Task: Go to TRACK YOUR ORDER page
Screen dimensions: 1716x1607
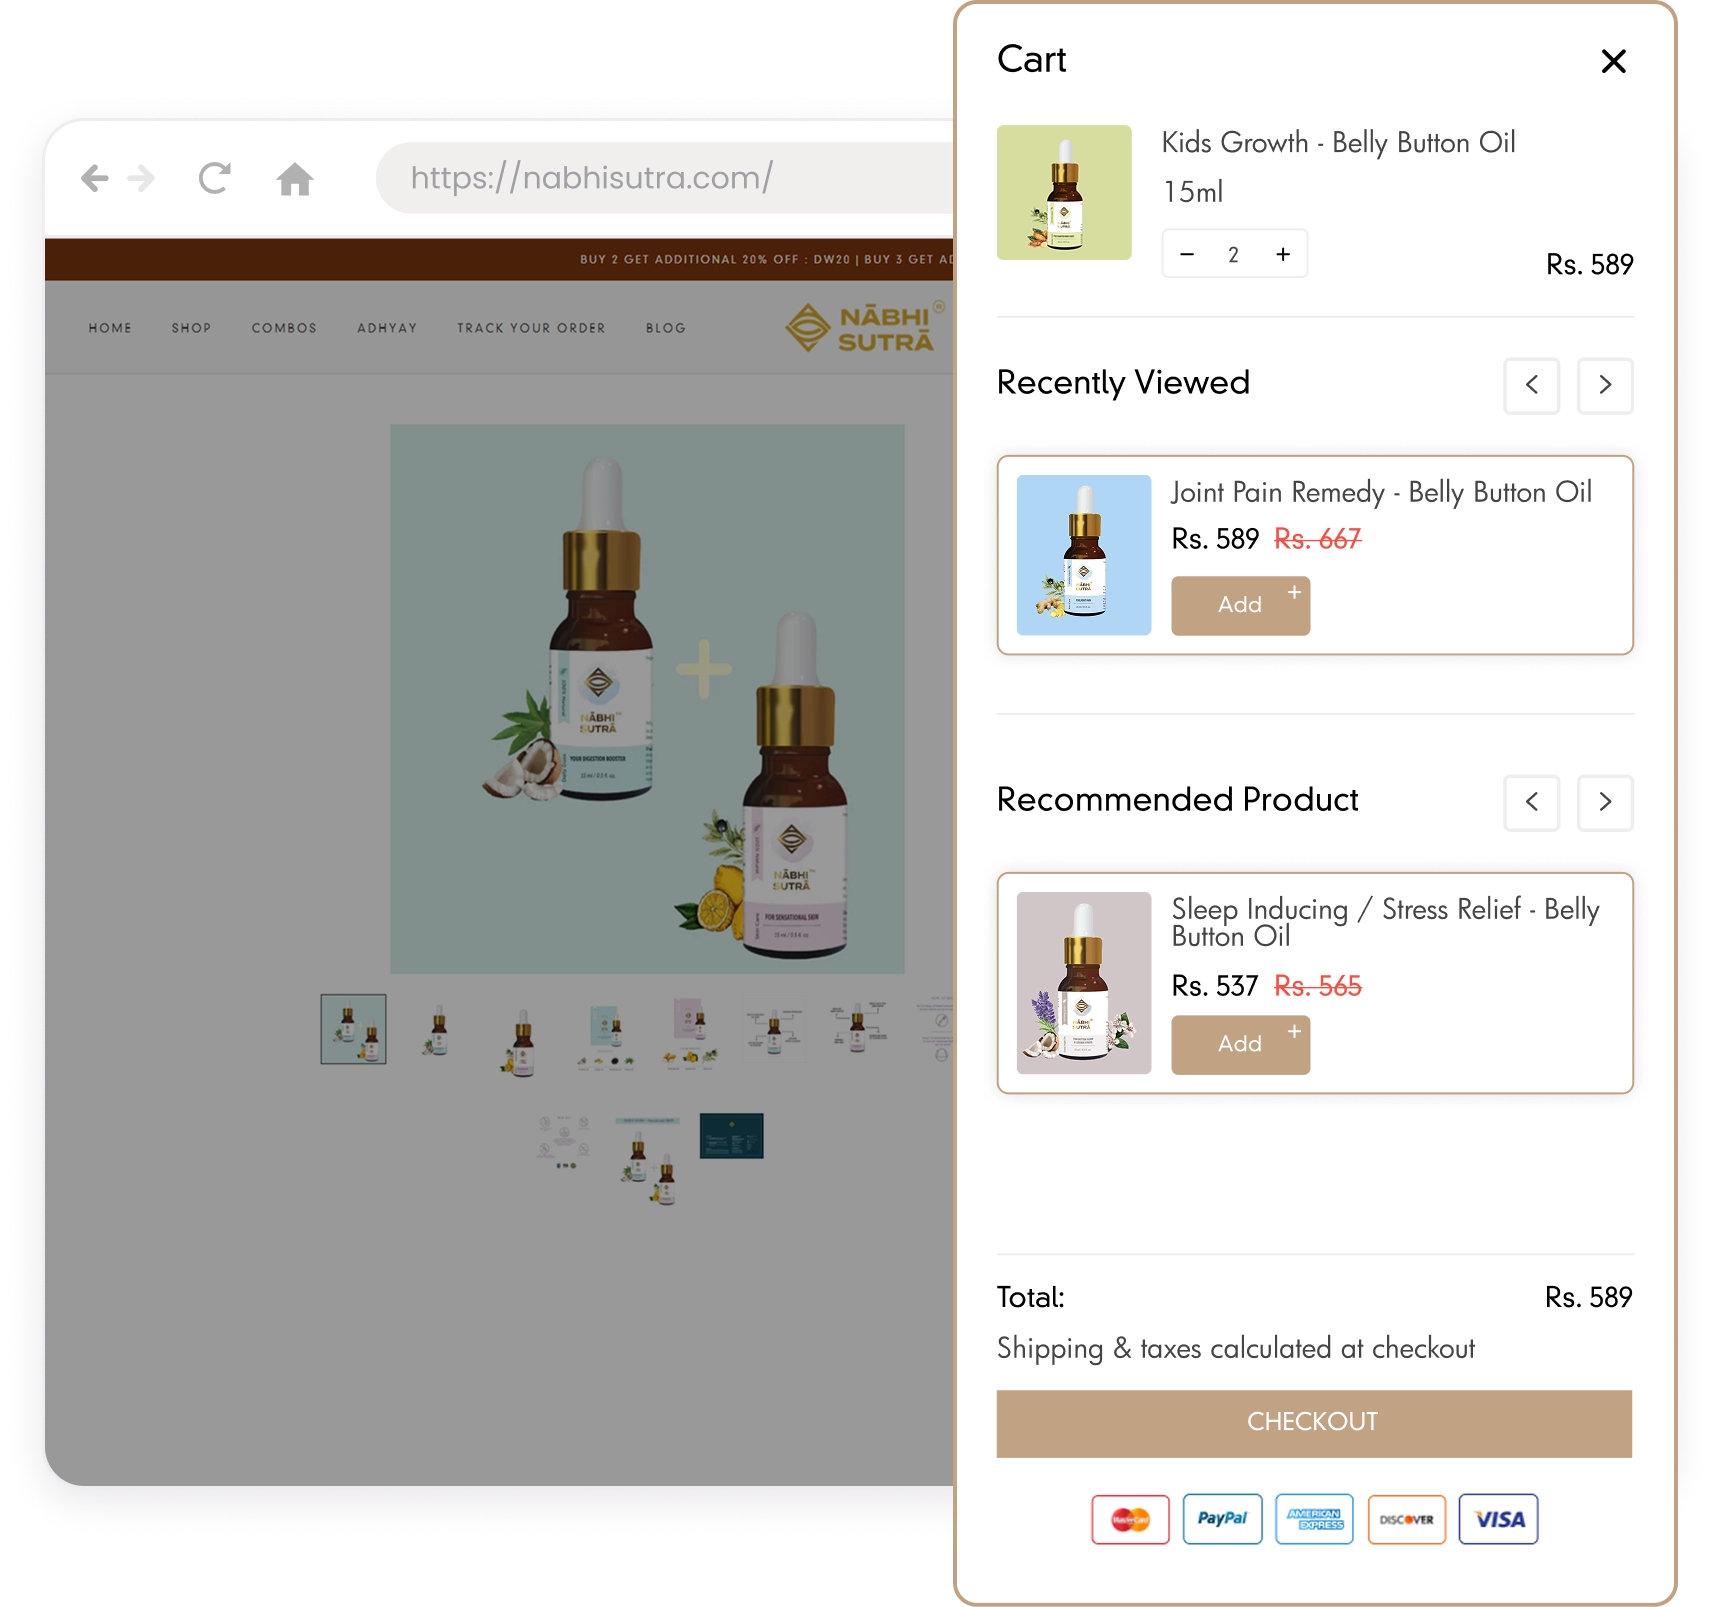Action: click(531, 328)
